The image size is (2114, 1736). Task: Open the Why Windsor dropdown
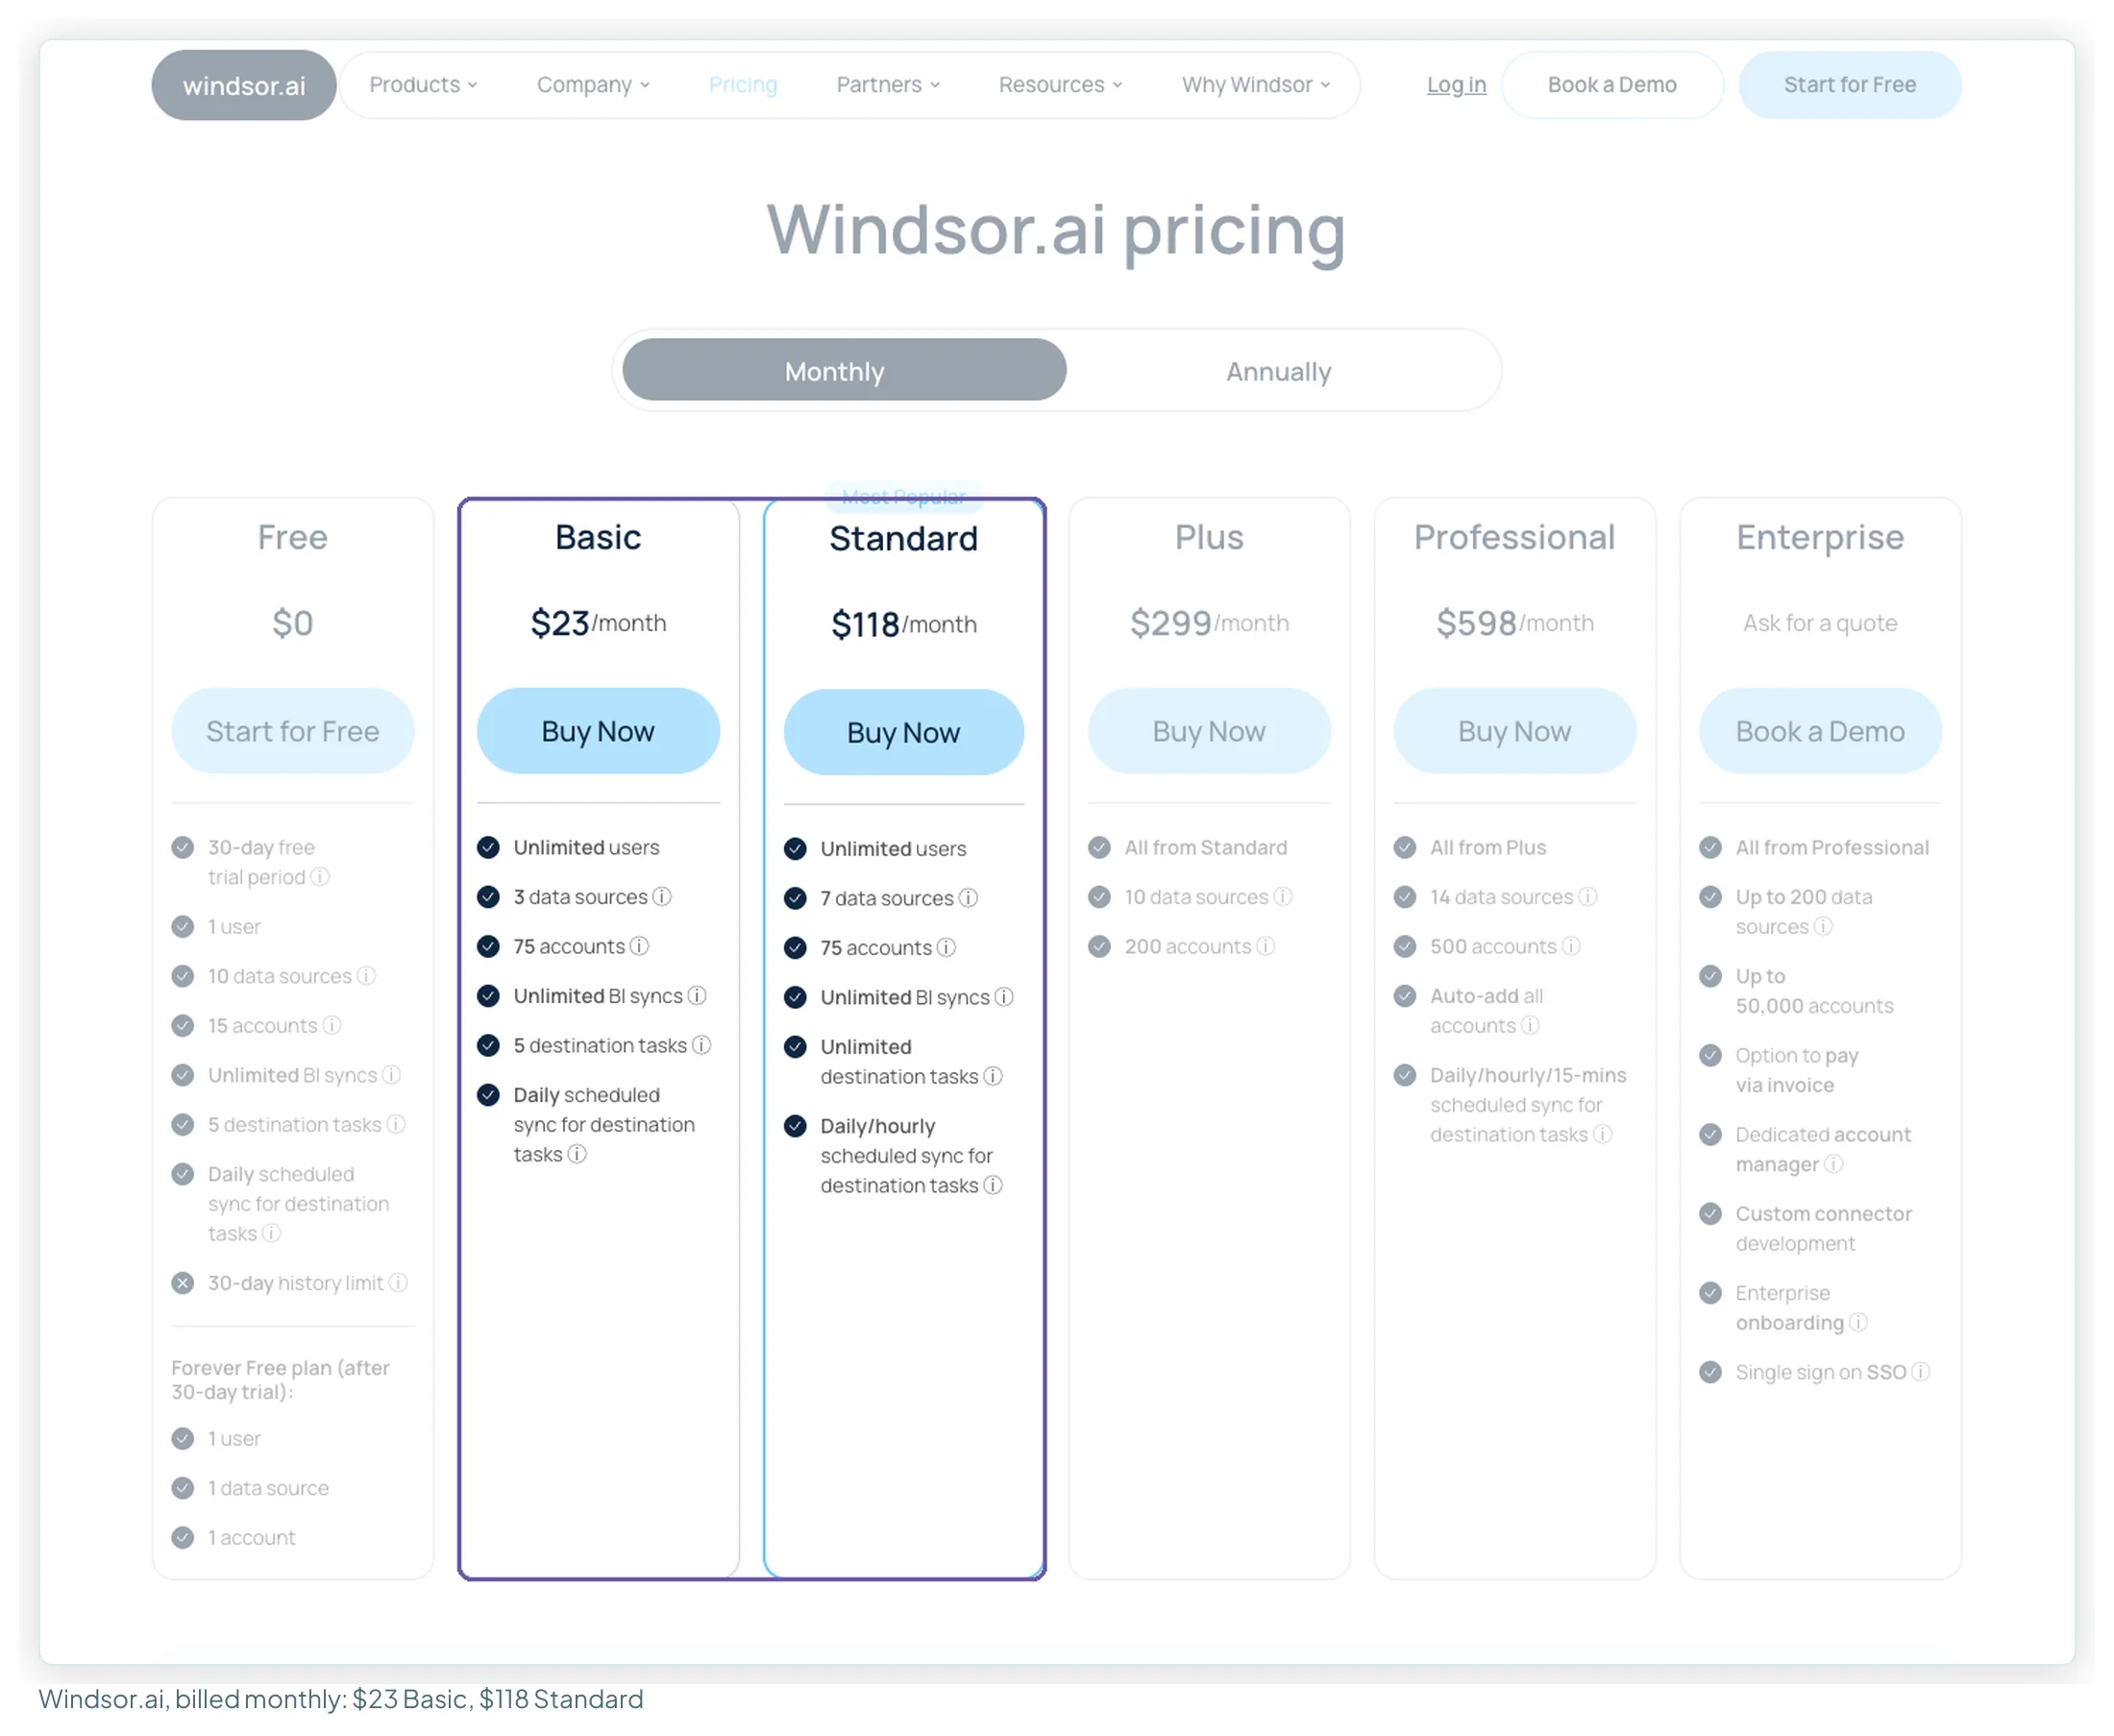click(1256, 85)
